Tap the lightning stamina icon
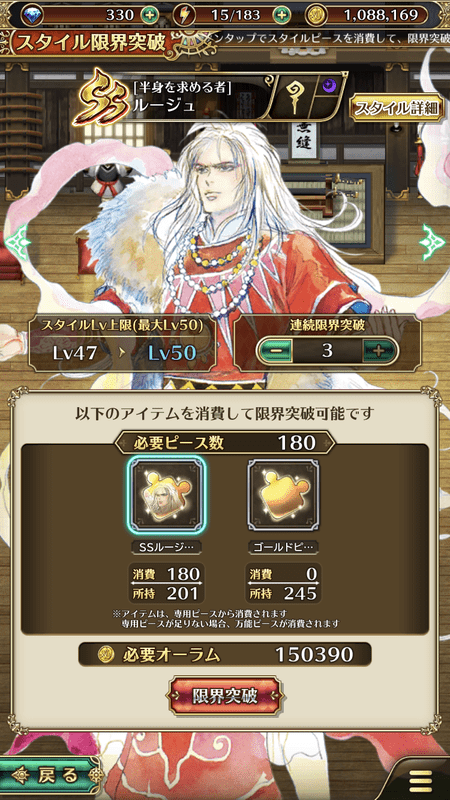The image size is (450, 800). pos(184,15)
